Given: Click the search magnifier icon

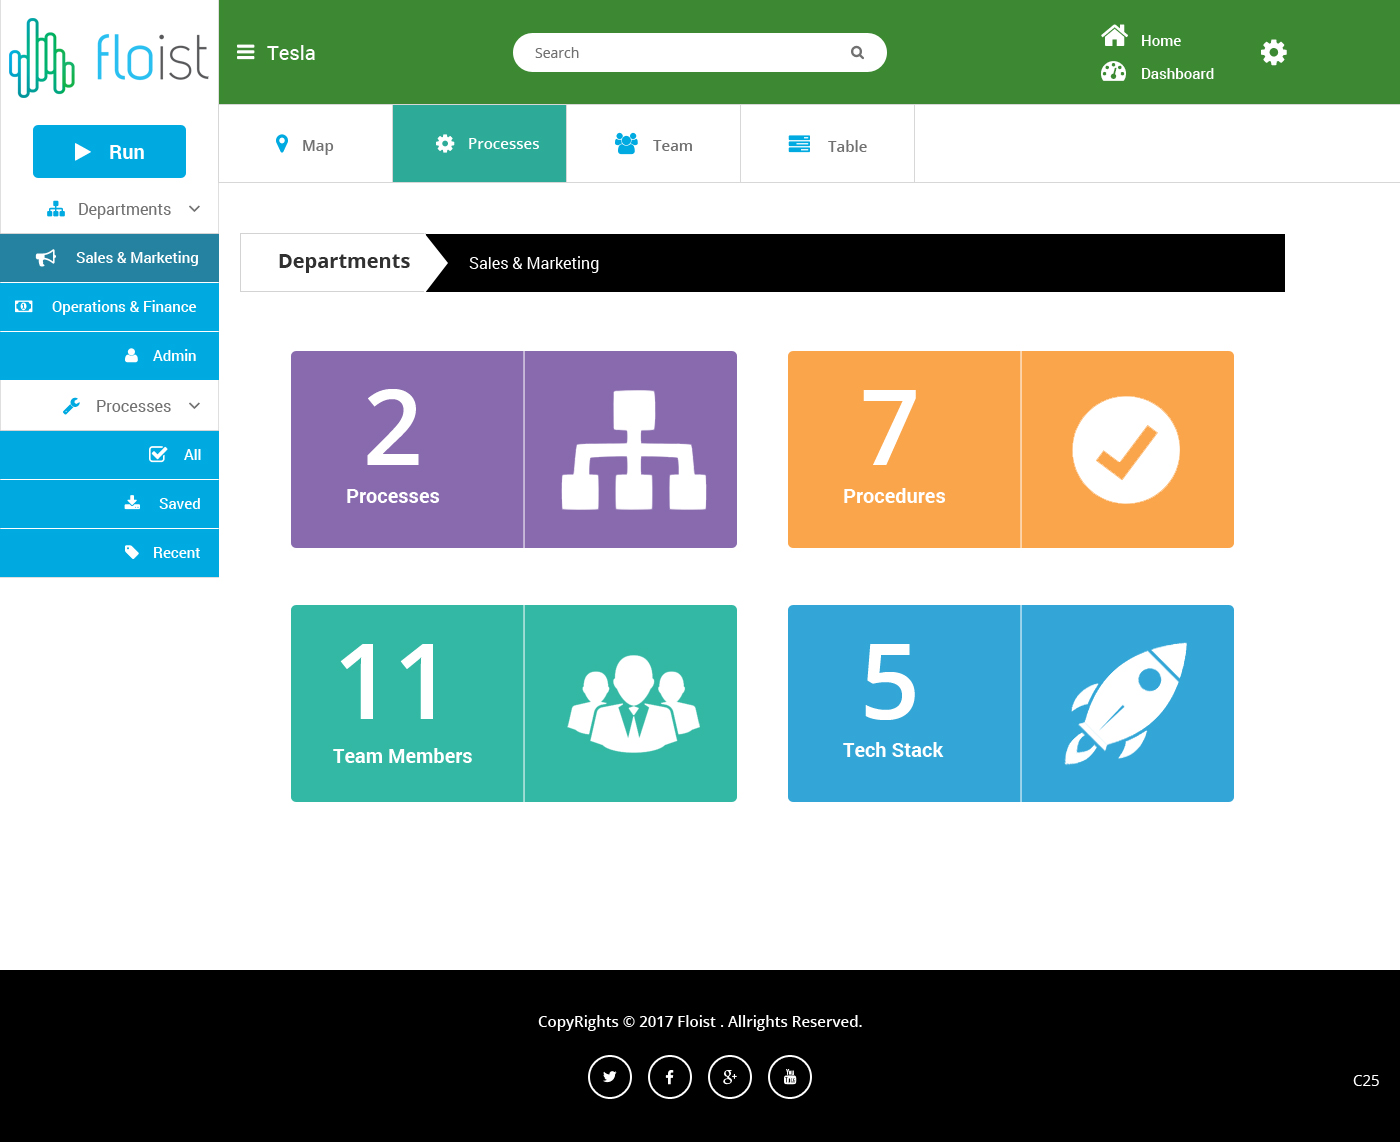Looking at the screenshot, I should pos(857,53).
